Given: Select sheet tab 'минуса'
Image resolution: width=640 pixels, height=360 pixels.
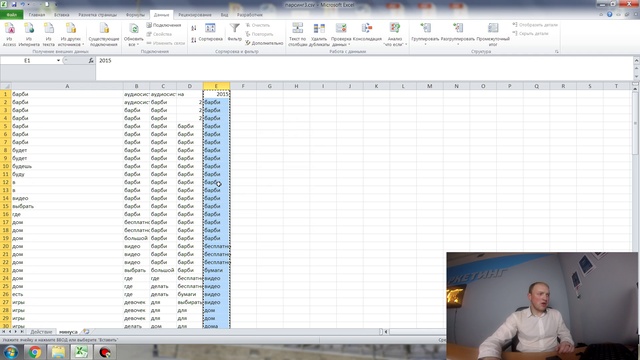Looking at the screenshot, I should tap(68, 332).
